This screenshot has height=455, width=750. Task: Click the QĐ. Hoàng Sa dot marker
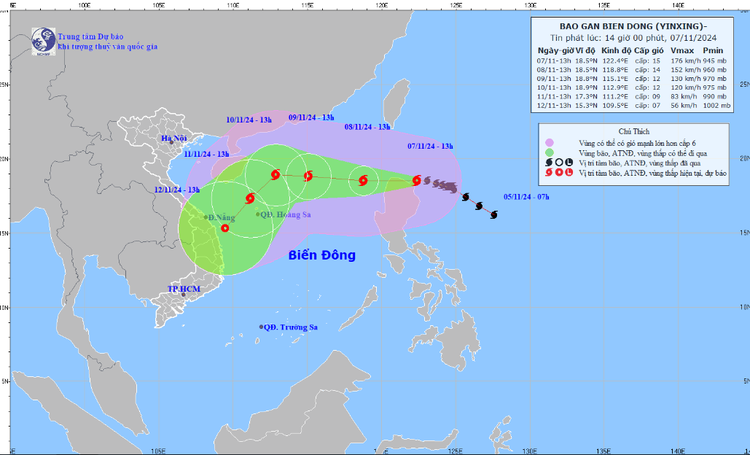coord(258,214)
